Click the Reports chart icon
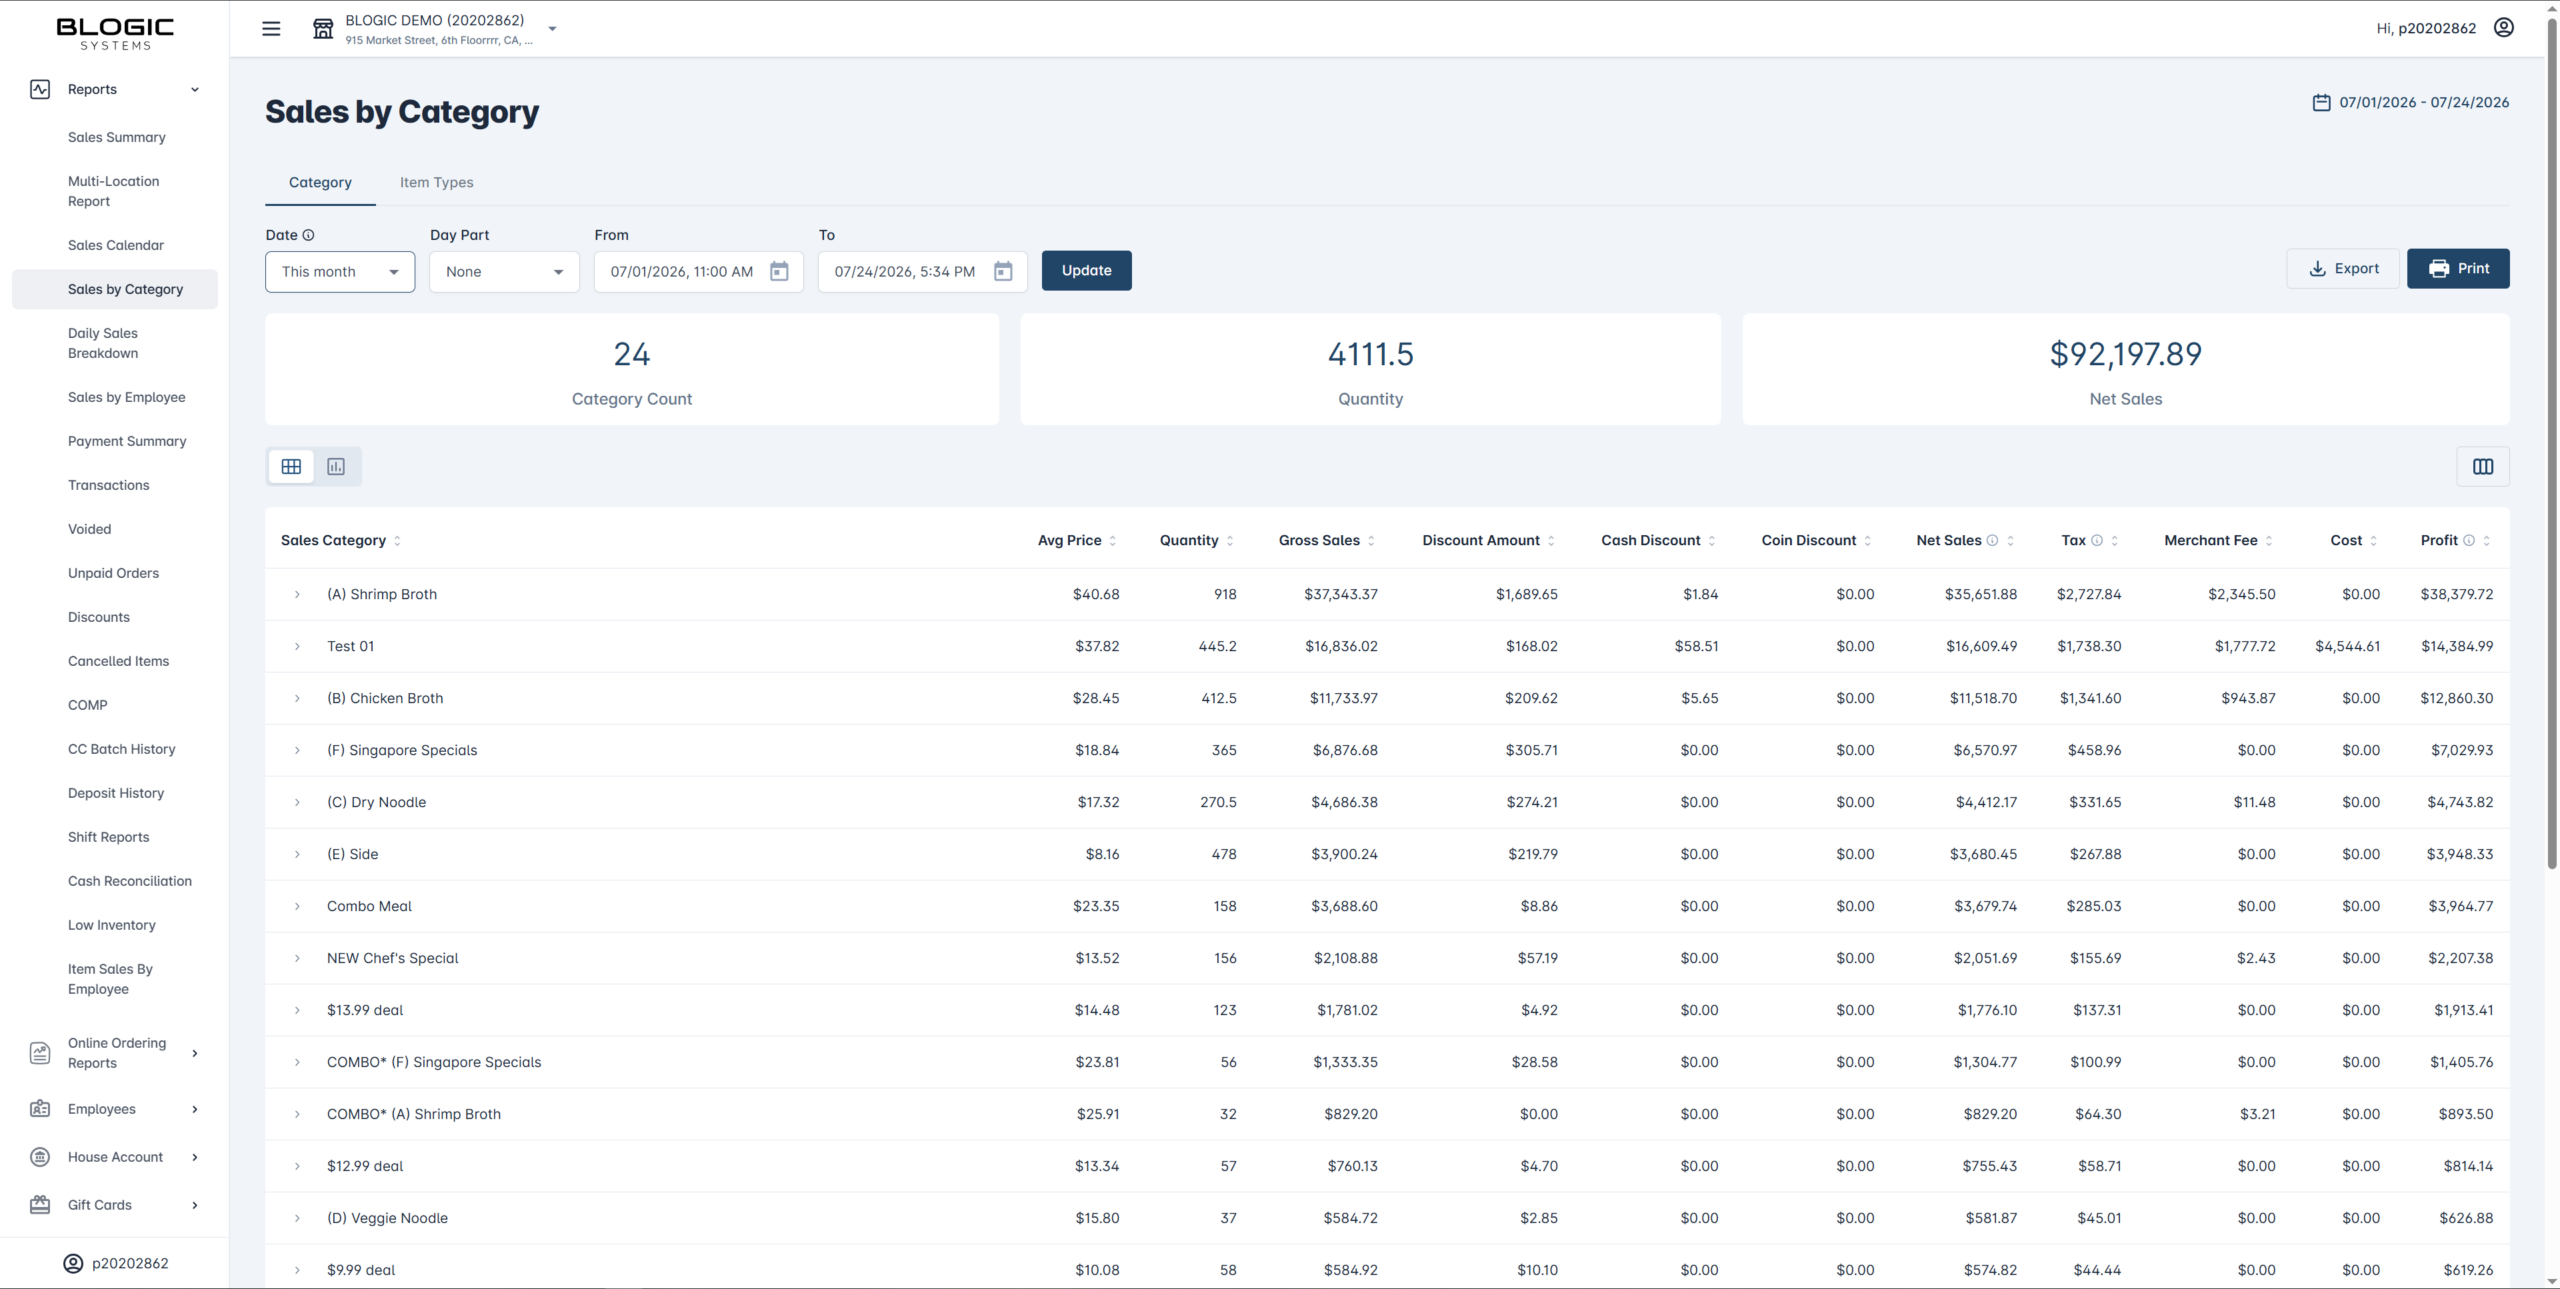The height and width of the screenshot is (1289, 2560). (40, 89)
